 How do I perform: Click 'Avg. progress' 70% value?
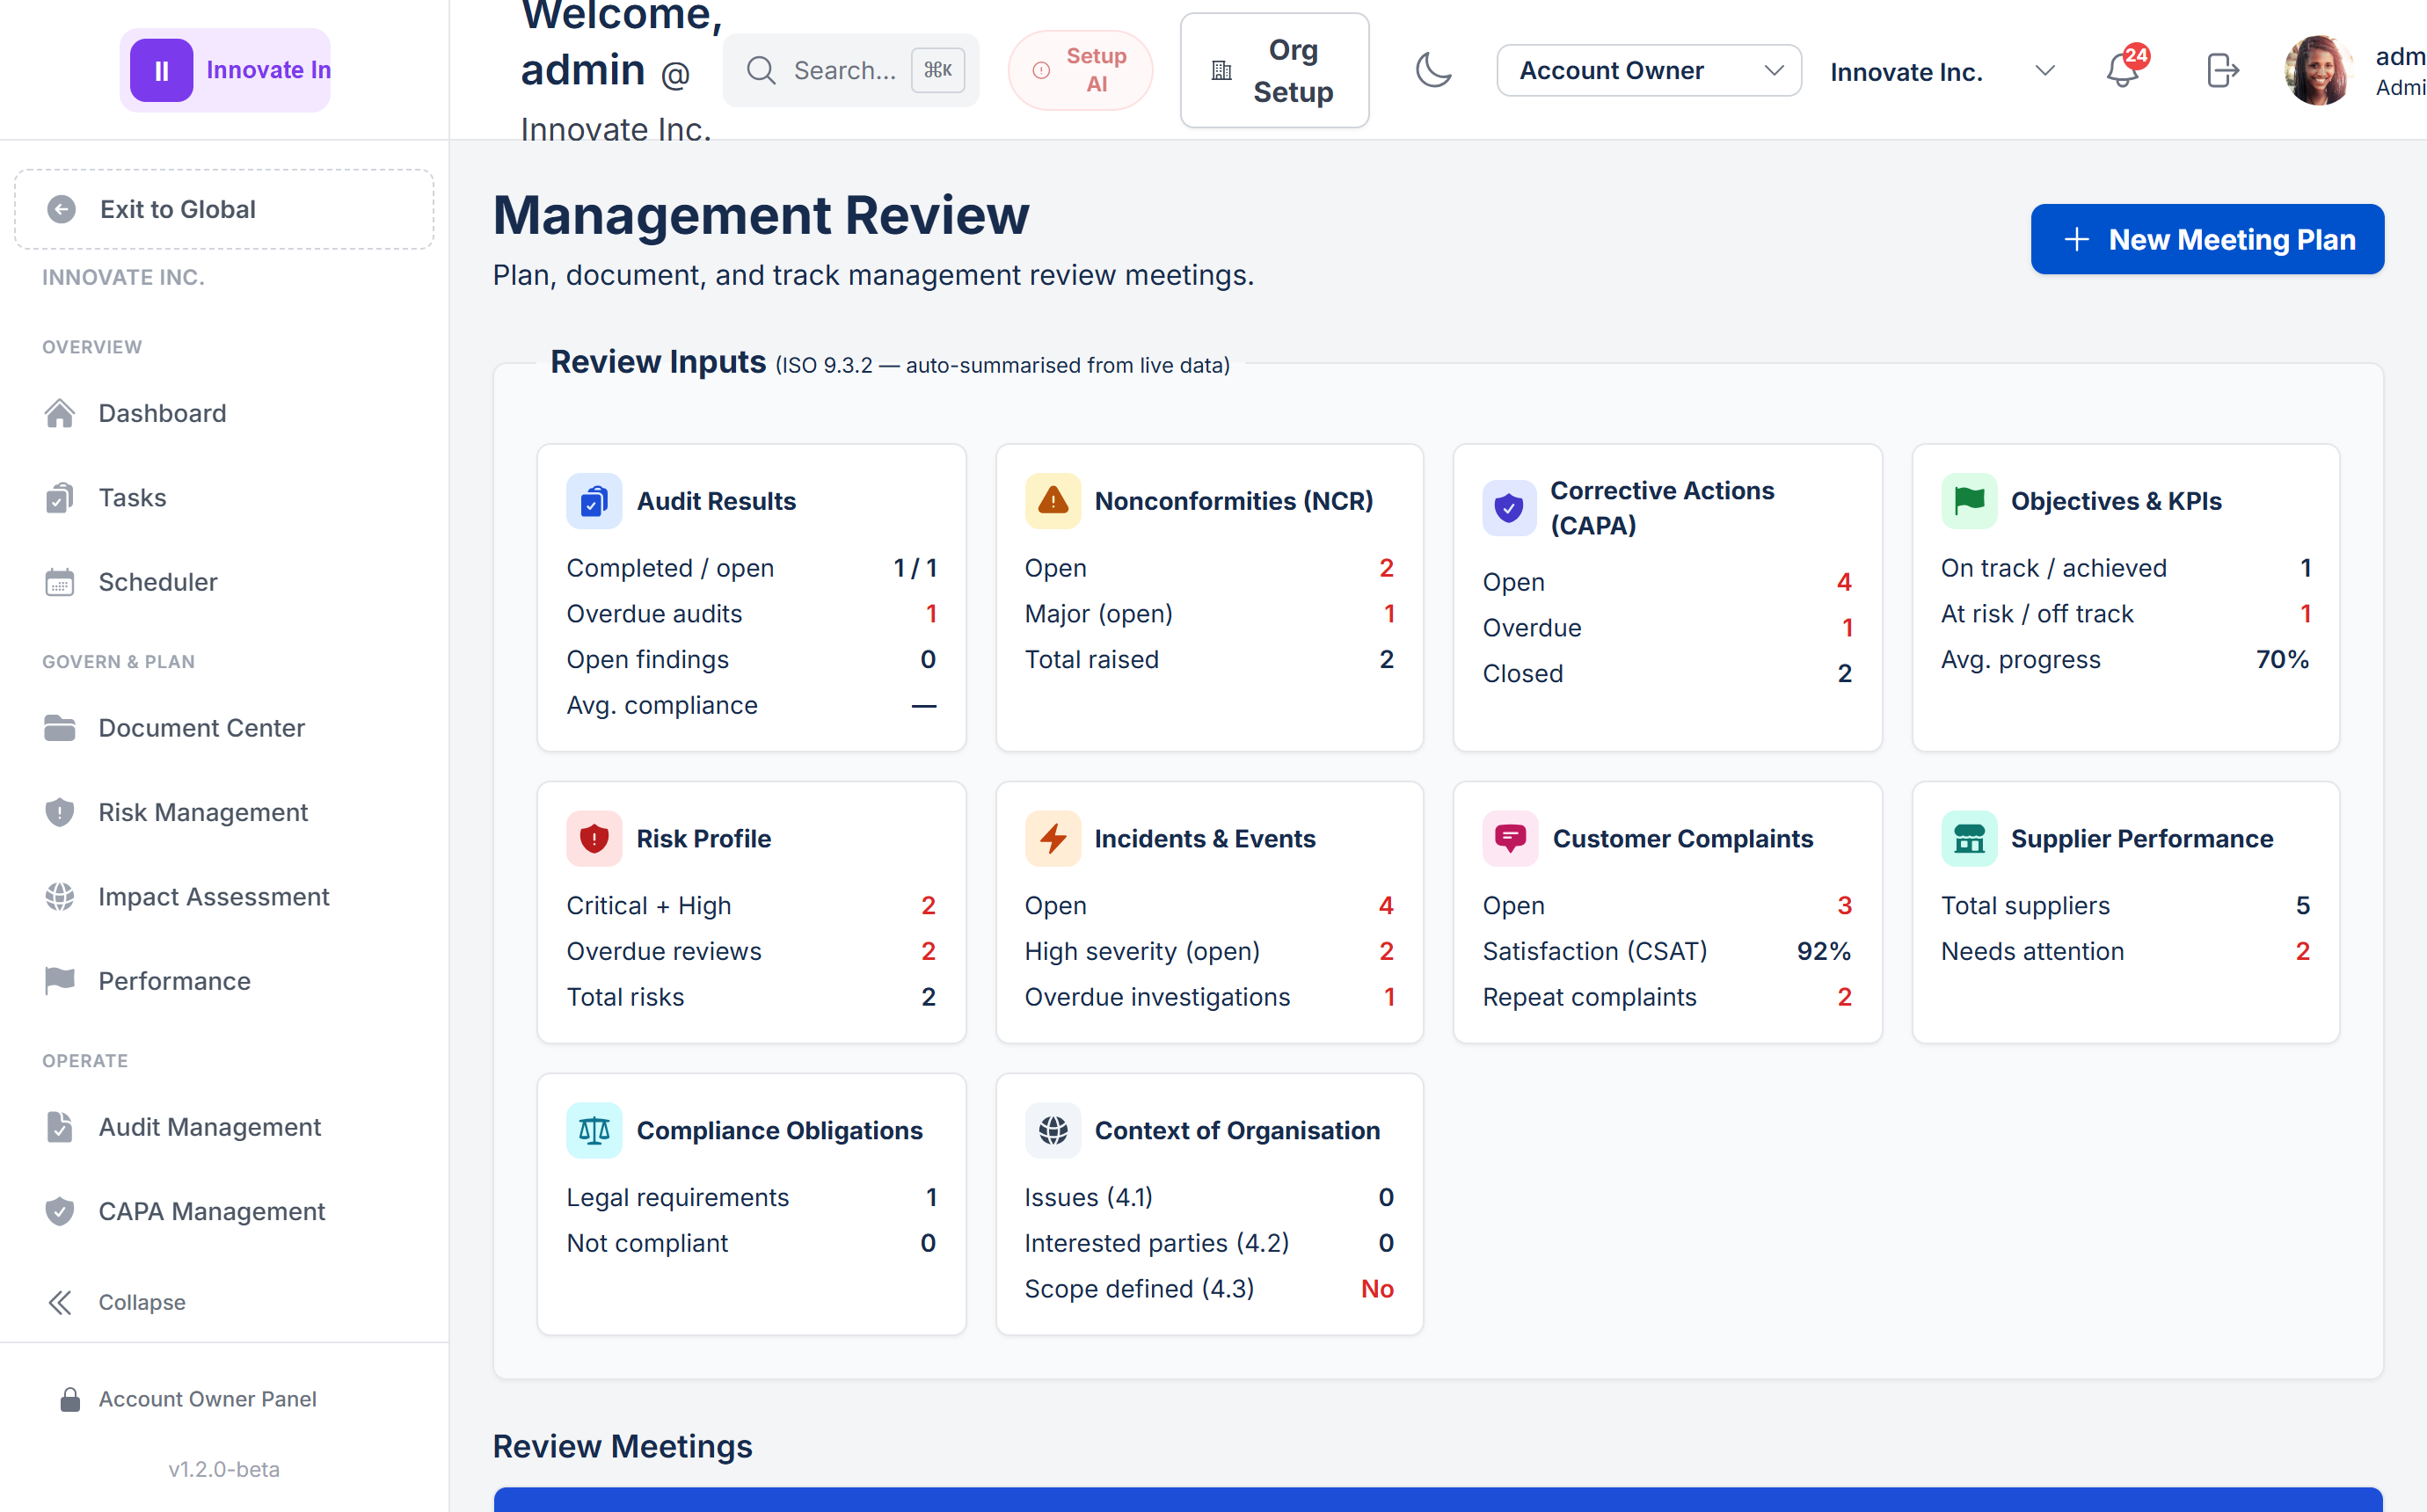(x=2282, y=659)
